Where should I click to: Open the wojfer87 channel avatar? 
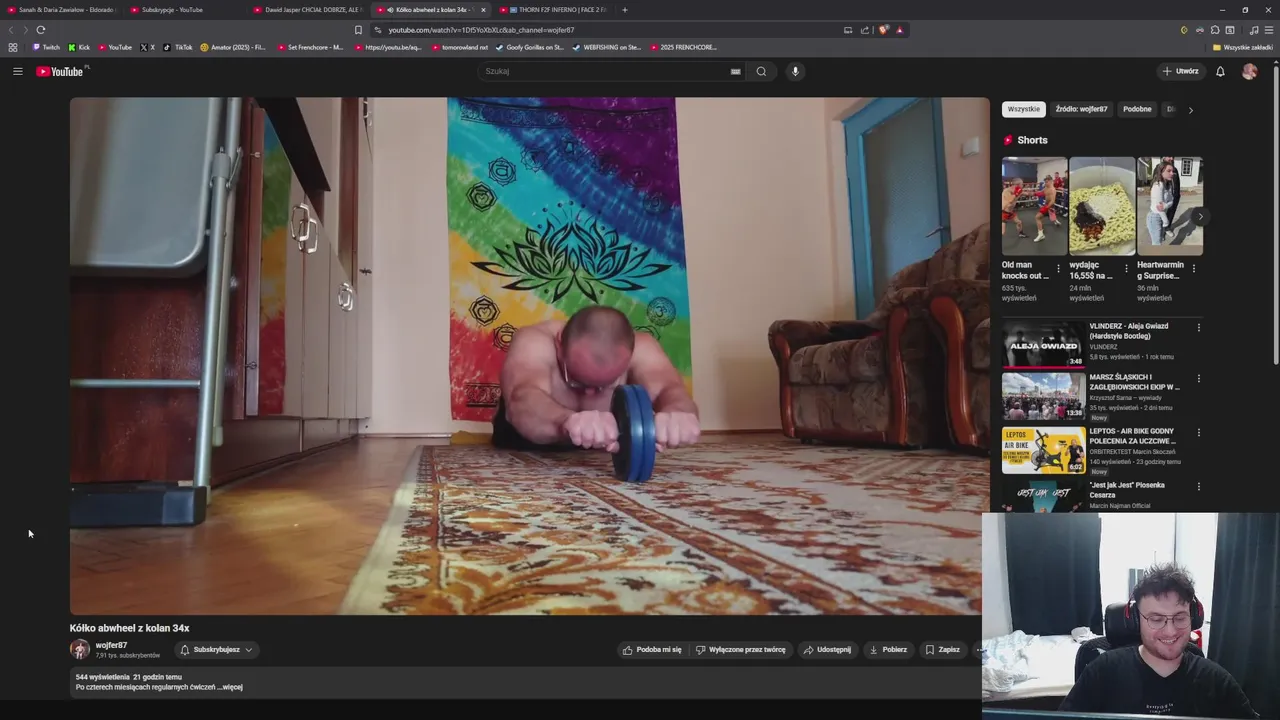(79, 649)
